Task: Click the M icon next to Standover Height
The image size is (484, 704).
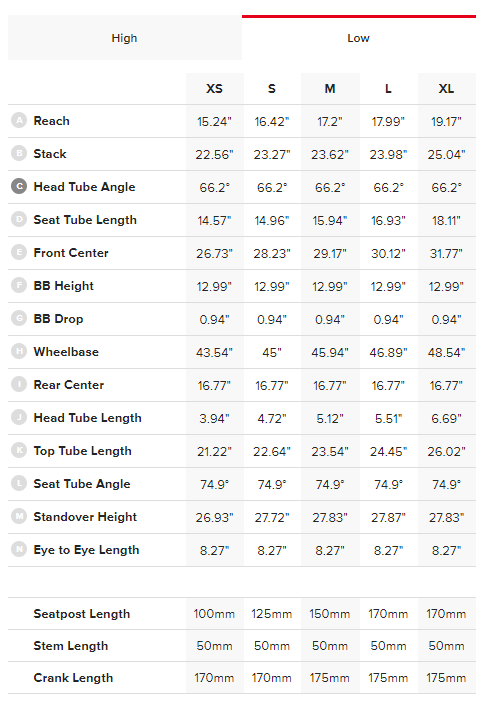Action: click(x=19, y=517)
